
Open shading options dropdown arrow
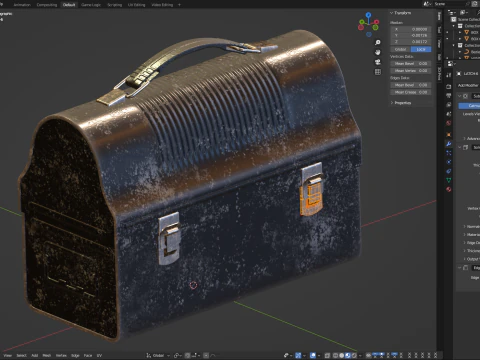coord(360,355)
